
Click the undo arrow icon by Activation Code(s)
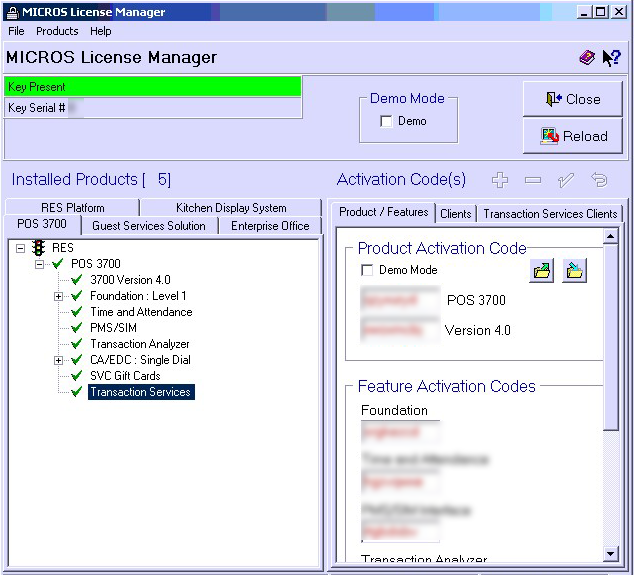(x=599, y=180)
